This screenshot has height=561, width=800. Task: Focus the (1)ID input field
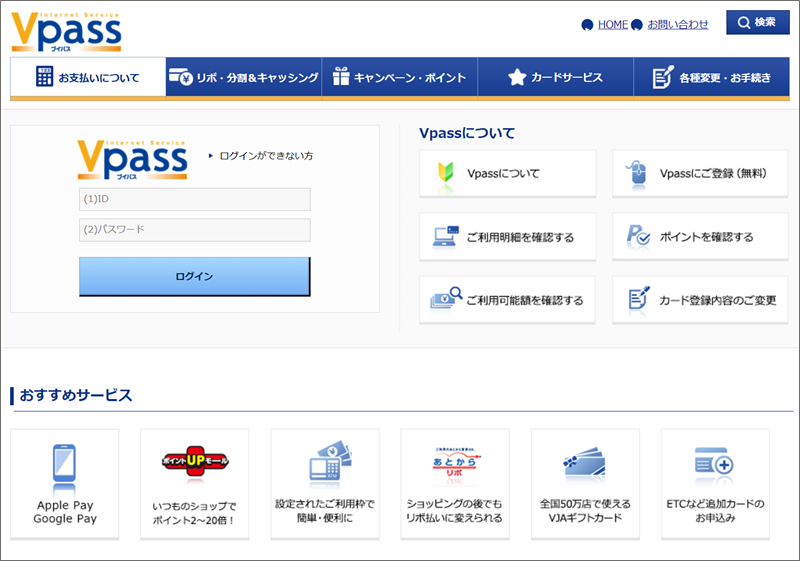click(x=195, y=199)
